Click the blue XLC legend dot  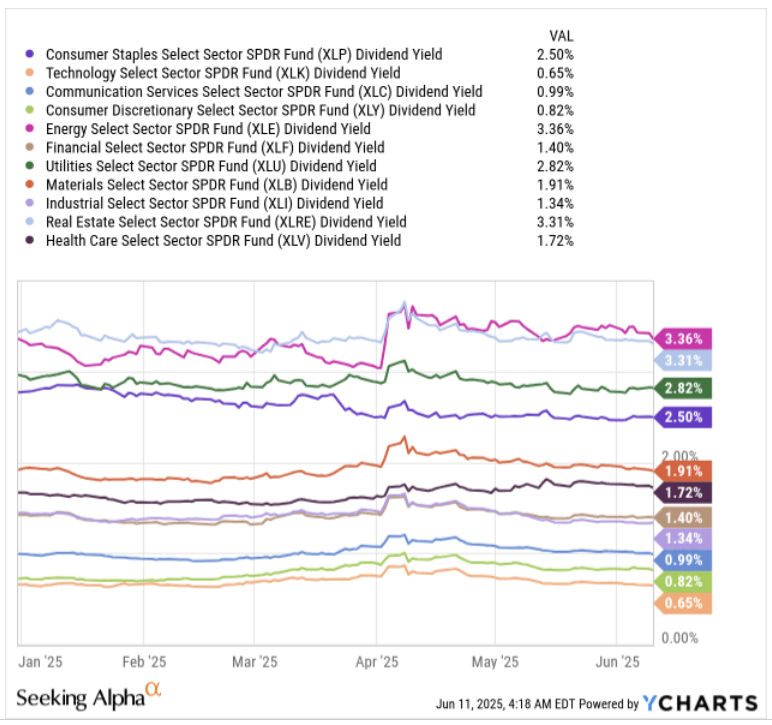pos(30,92)
